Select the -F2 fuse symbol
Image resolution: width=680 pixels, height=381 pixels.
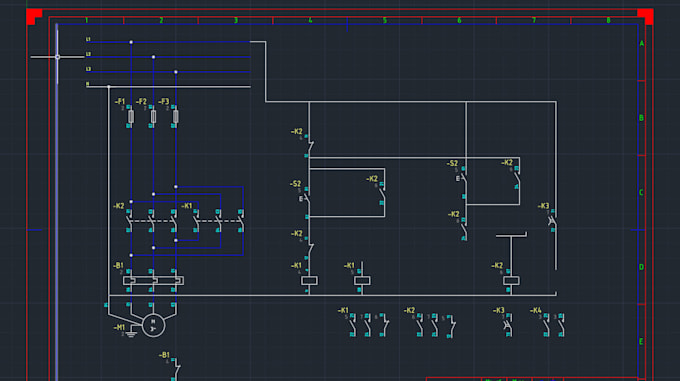[x=154, y=116]
